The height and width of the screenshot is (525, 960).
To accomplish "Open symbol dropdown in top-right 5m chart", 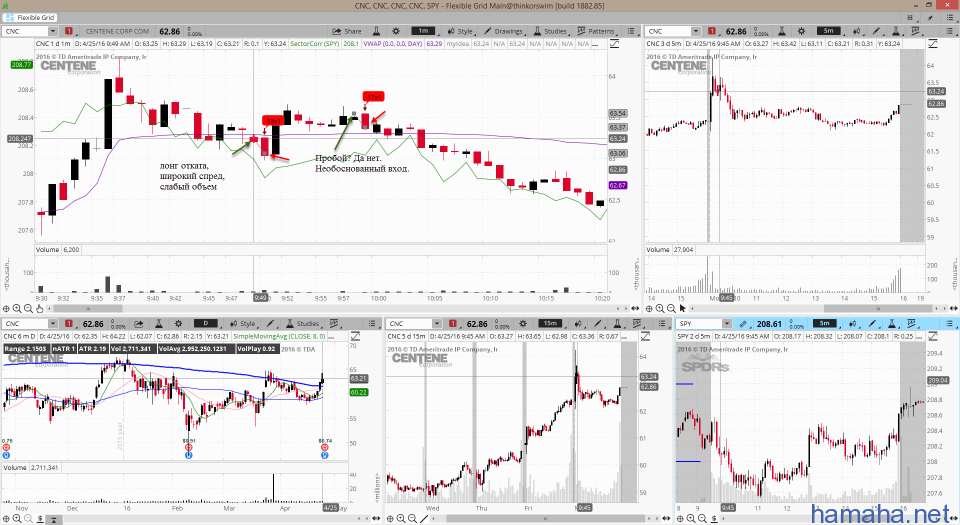I will click(x=696, y=31).
